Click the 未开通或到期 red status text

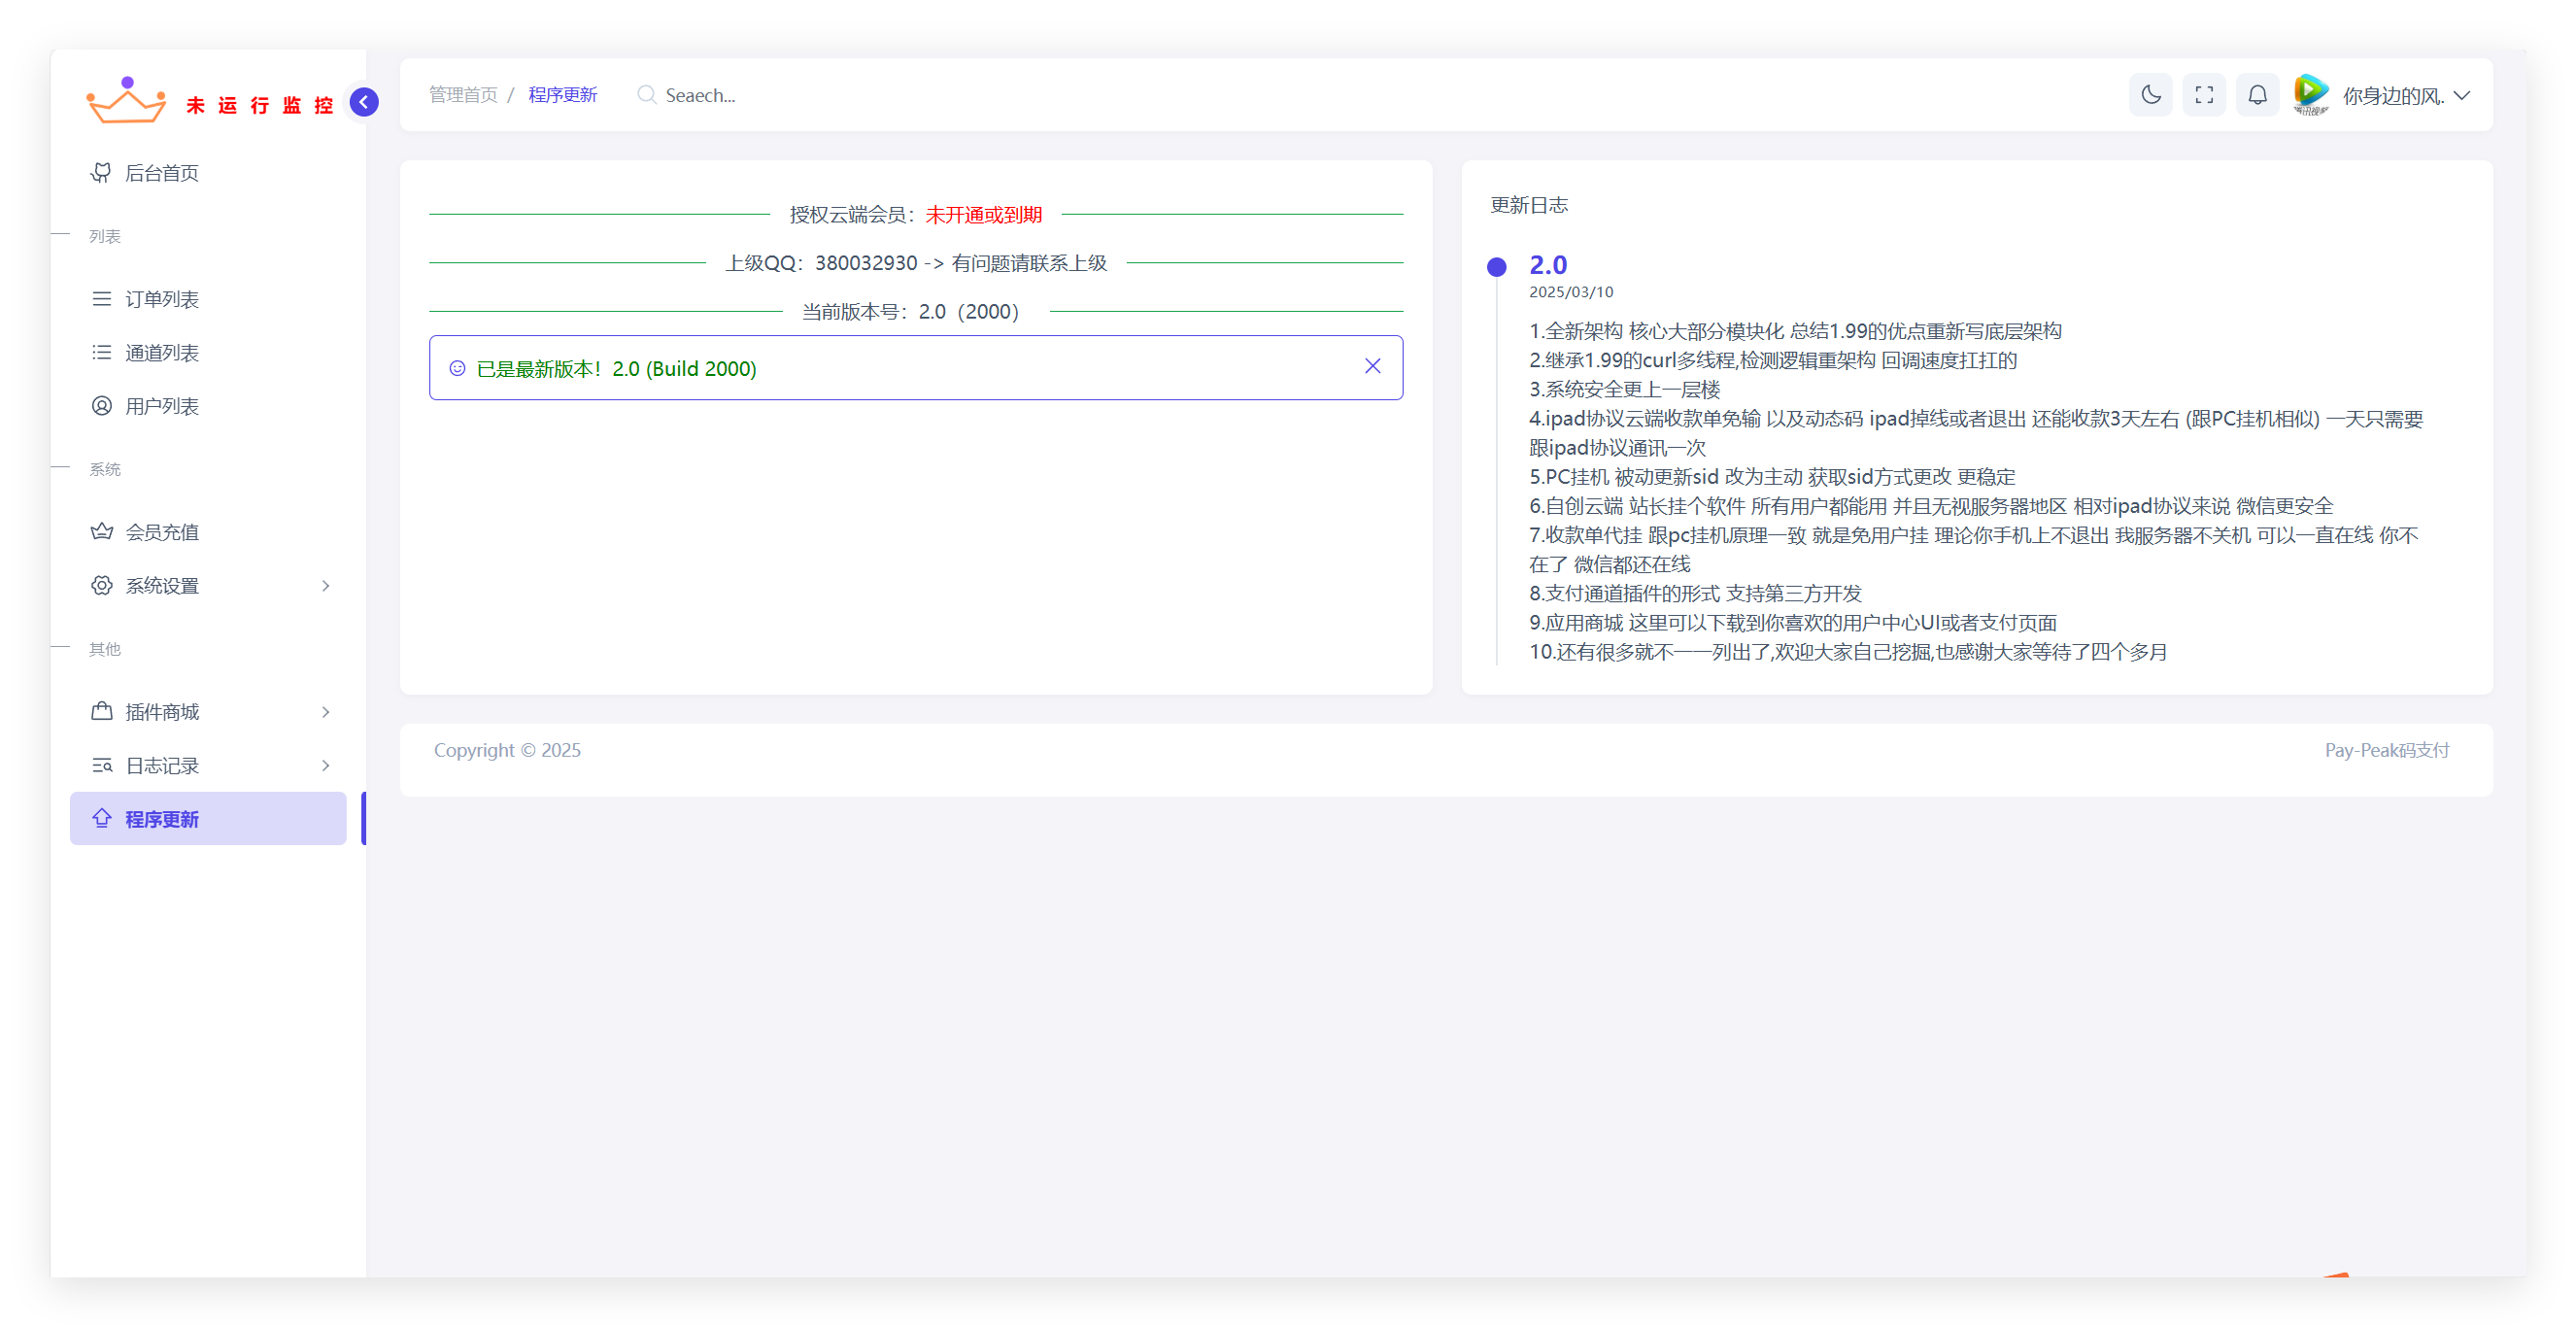[983, 214]
